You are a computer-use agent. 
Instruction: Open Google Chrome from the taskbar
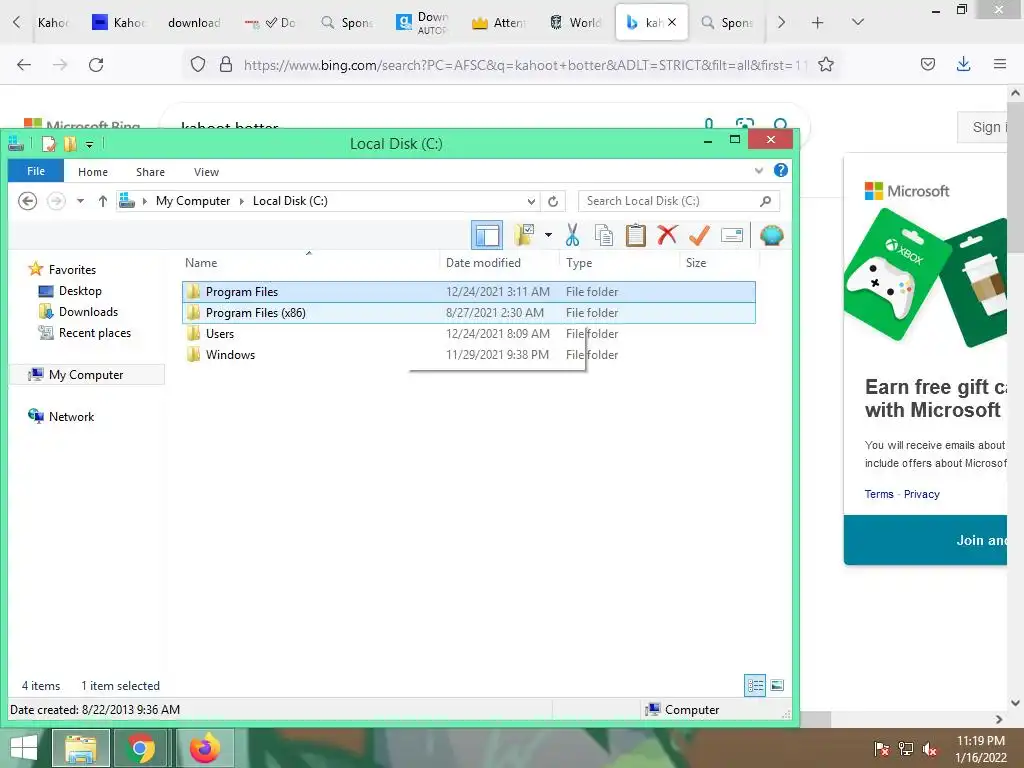click(x=140, y=748)
